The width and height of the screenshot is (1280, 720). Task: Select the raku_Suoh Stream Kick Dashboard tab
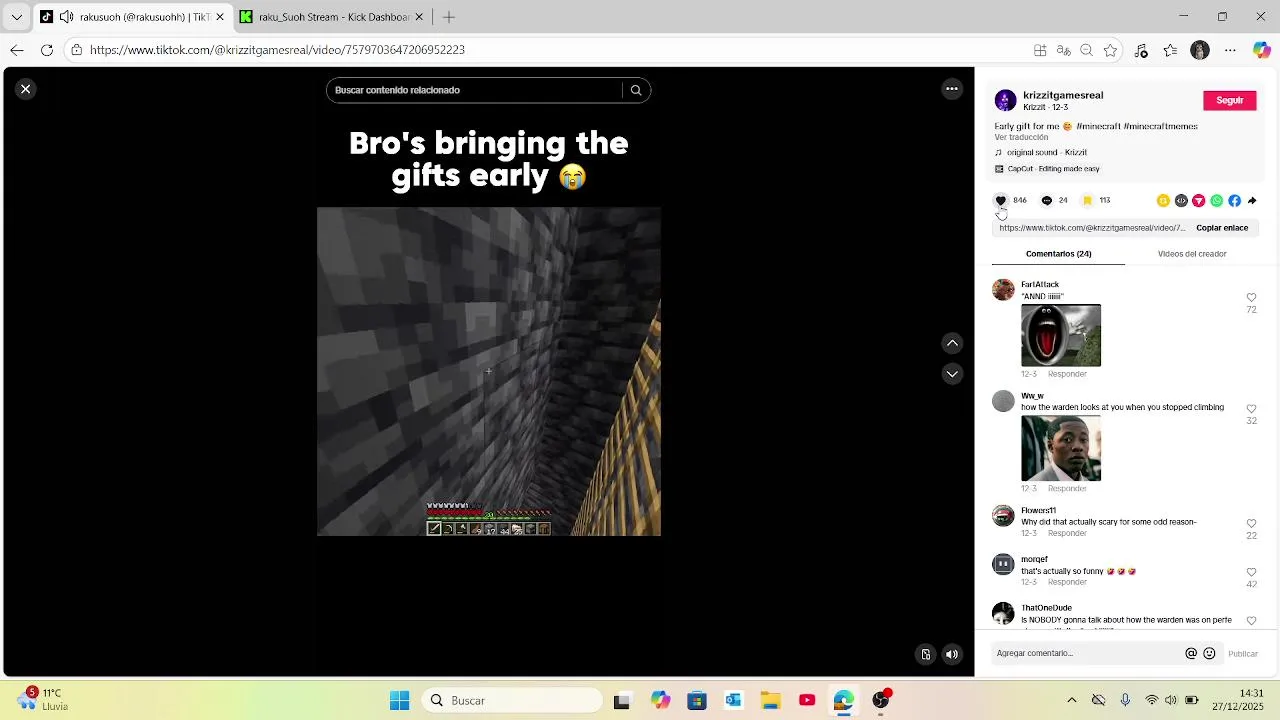point(333,17)
